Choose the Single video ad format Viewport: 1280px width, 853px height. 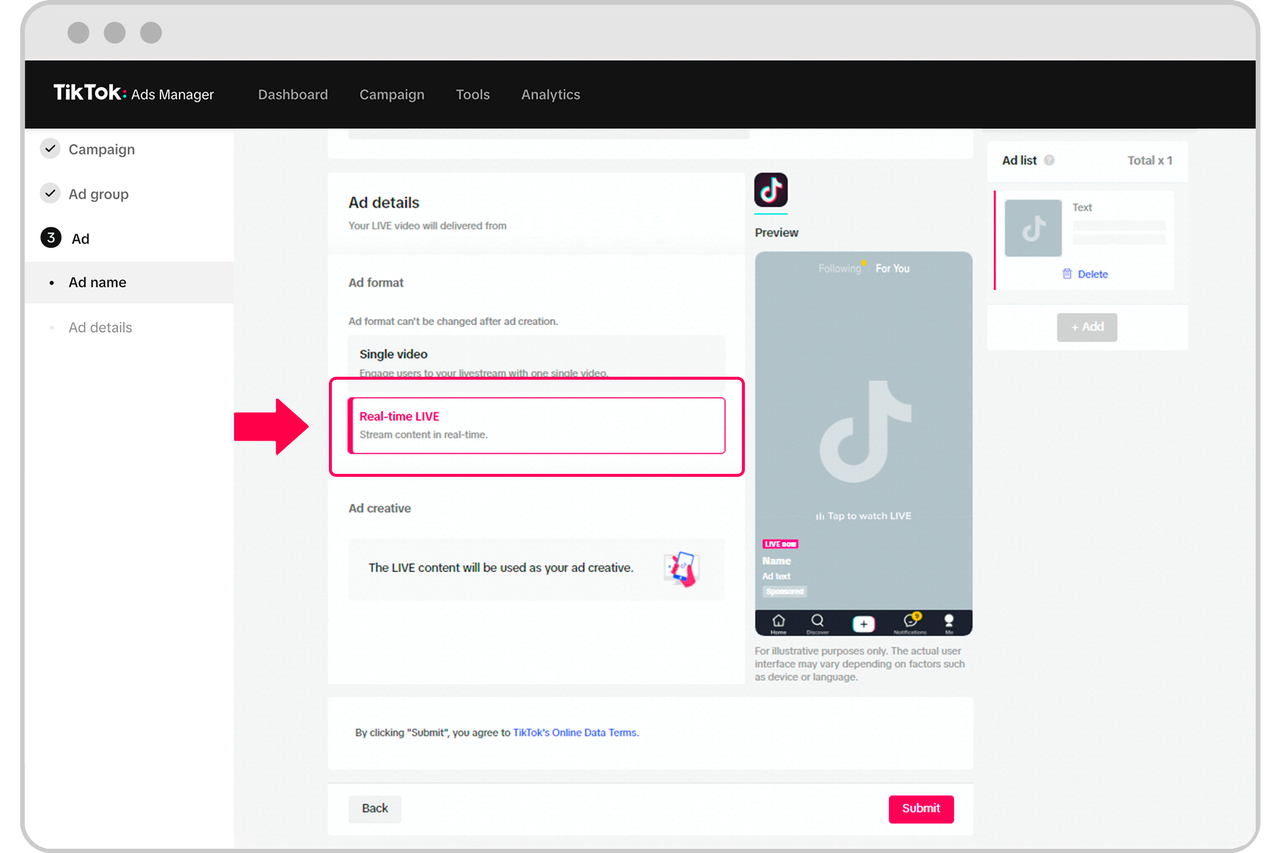click(x=537, y=358)
